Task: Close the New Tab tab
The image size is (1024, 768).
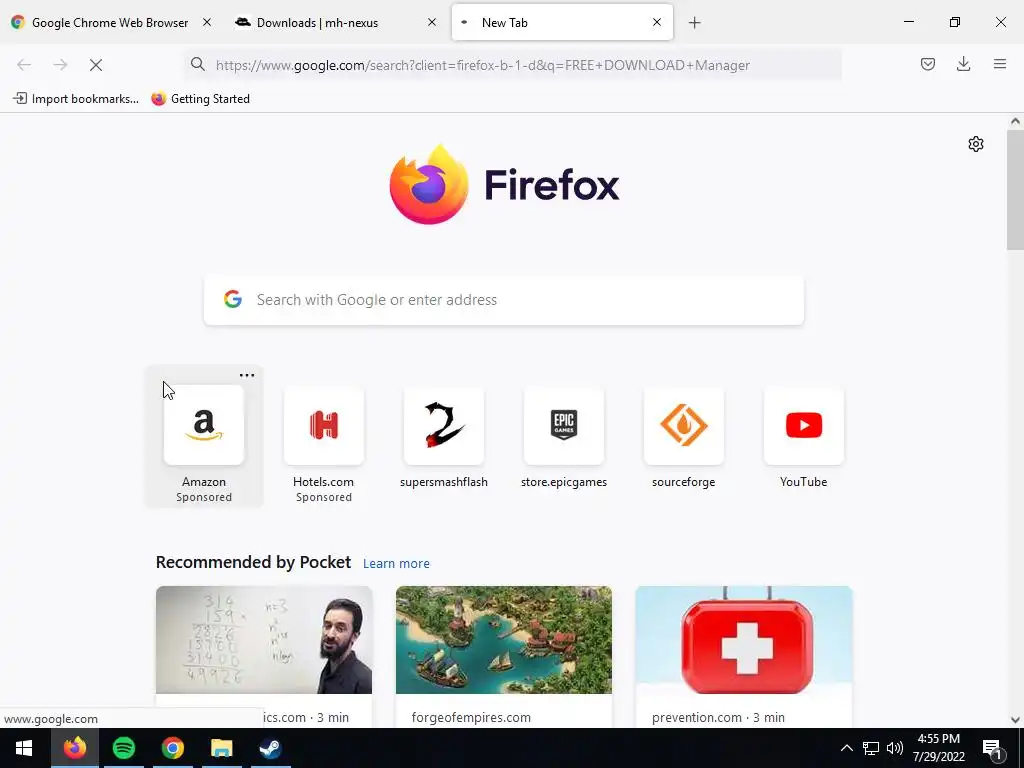Action: pyautogui.click(x=657, y=22)
